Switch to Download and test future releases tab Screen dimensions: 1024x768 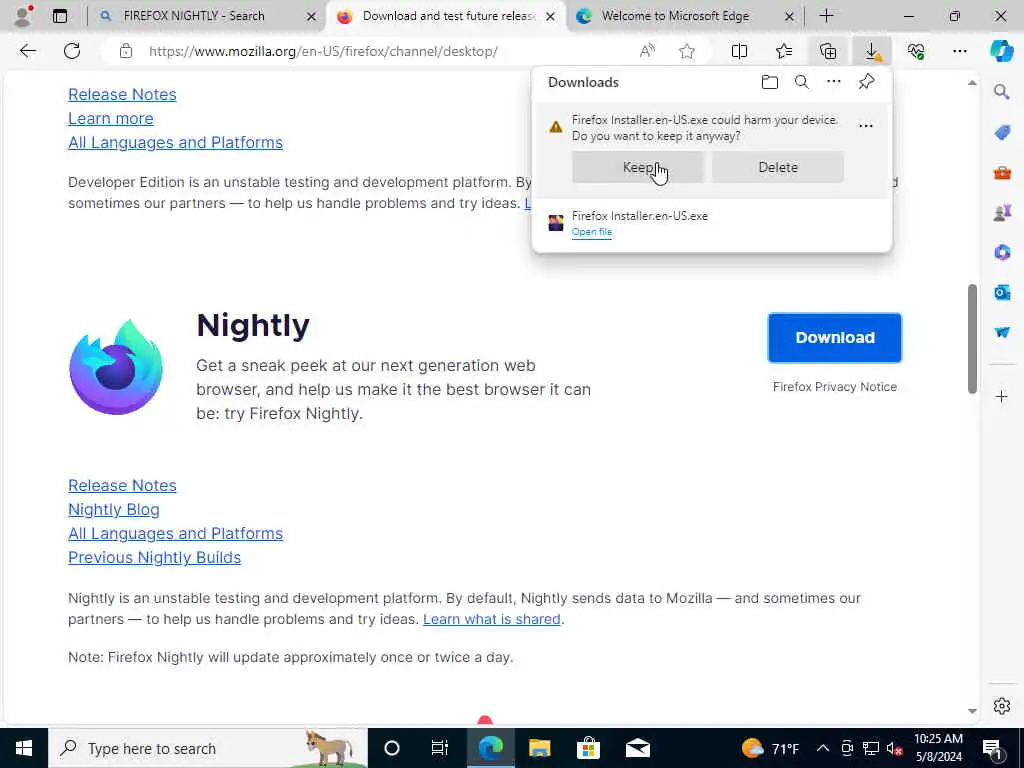449,16
